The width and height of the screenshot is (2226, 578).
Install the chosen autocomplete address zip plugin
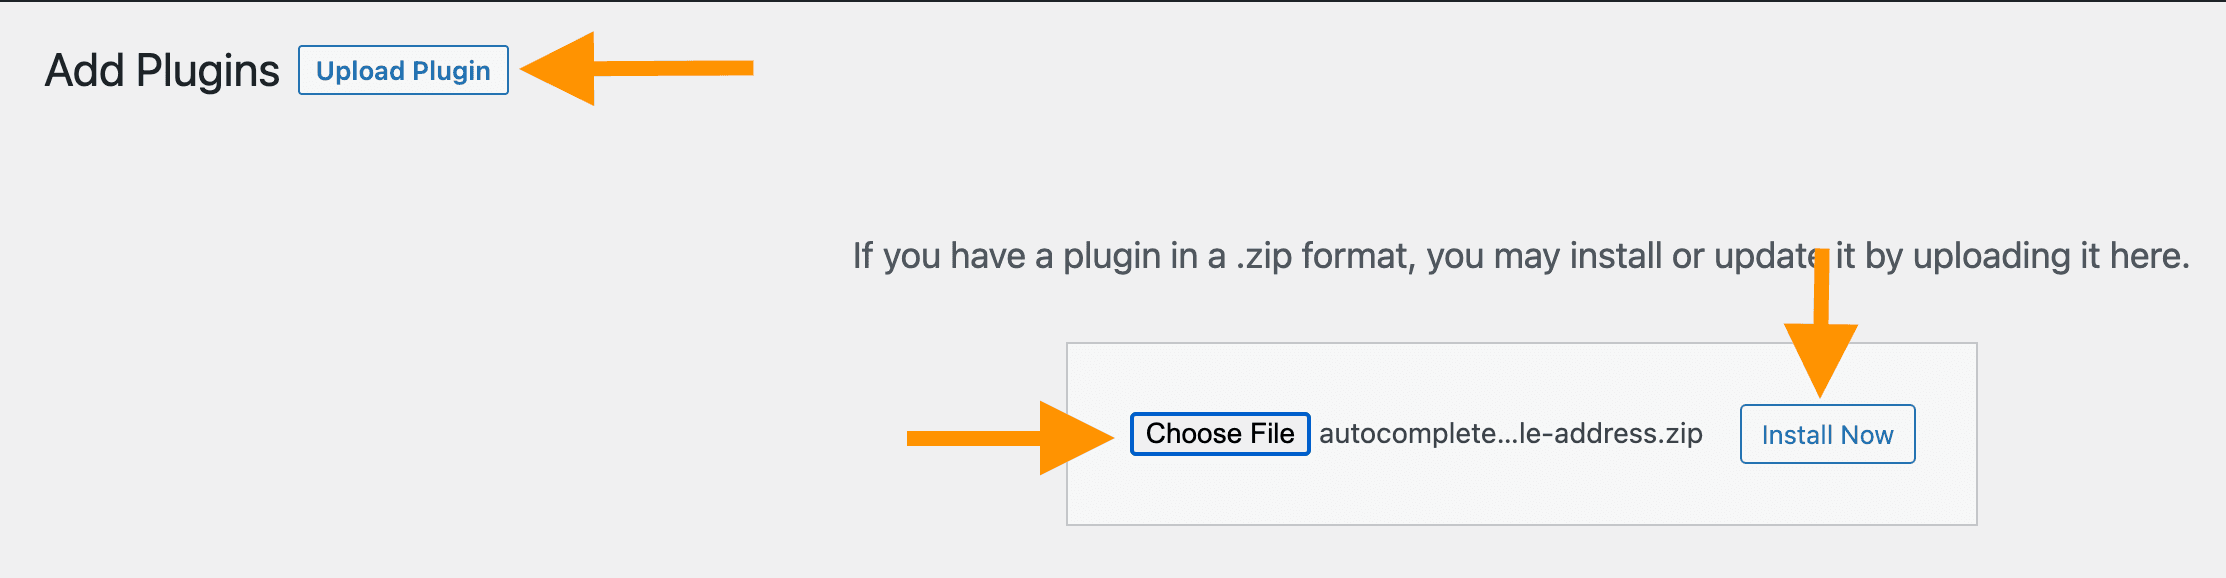[1827, 434]
